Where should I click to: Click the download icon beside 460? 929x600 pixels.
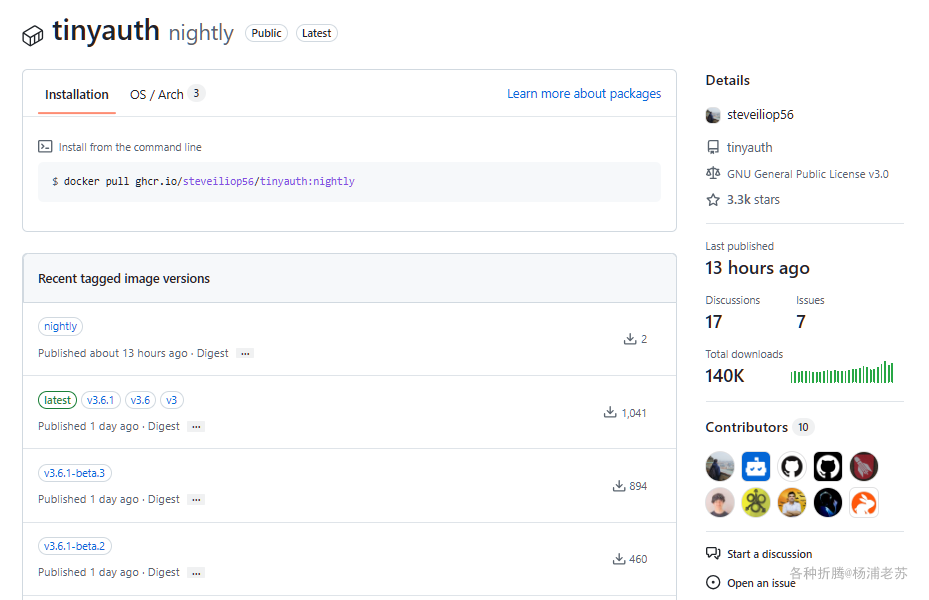point(619,559)
